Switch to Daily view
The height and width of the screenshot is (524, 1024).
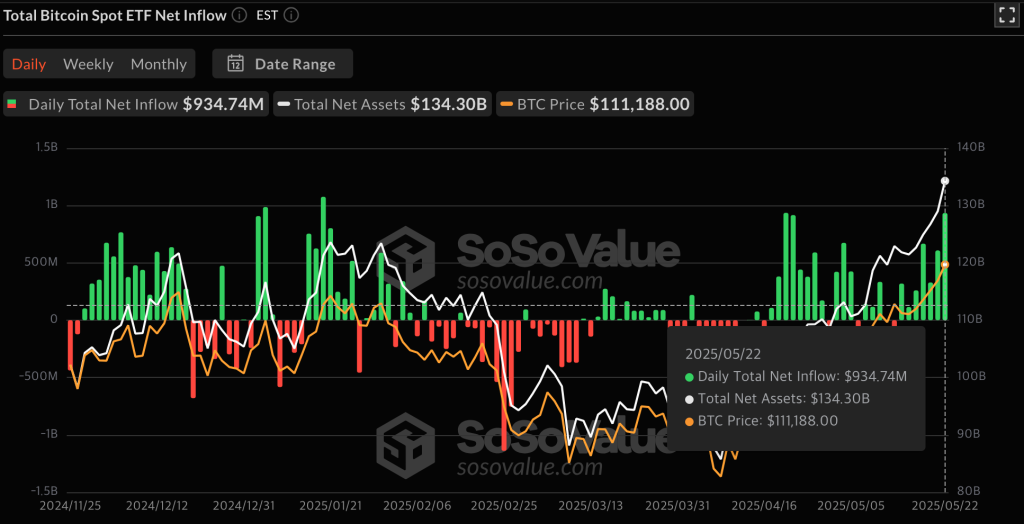click(x=29, y=64)
